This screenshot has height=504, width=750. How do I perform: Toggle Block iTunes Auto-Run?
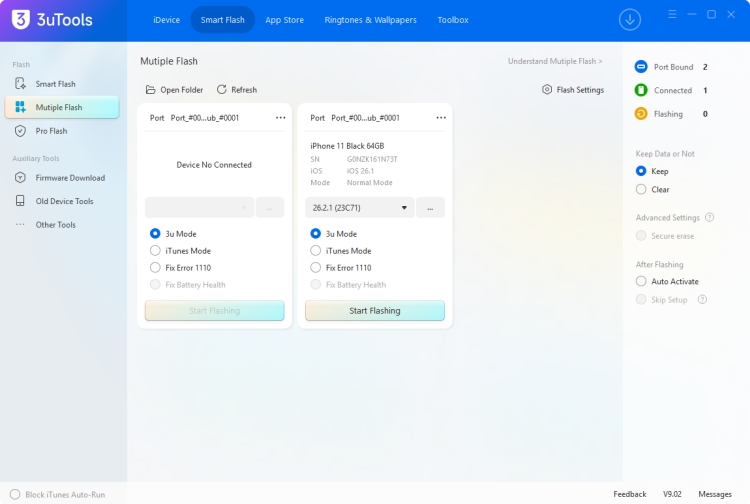pyautogui.click(x=15, y=494)
